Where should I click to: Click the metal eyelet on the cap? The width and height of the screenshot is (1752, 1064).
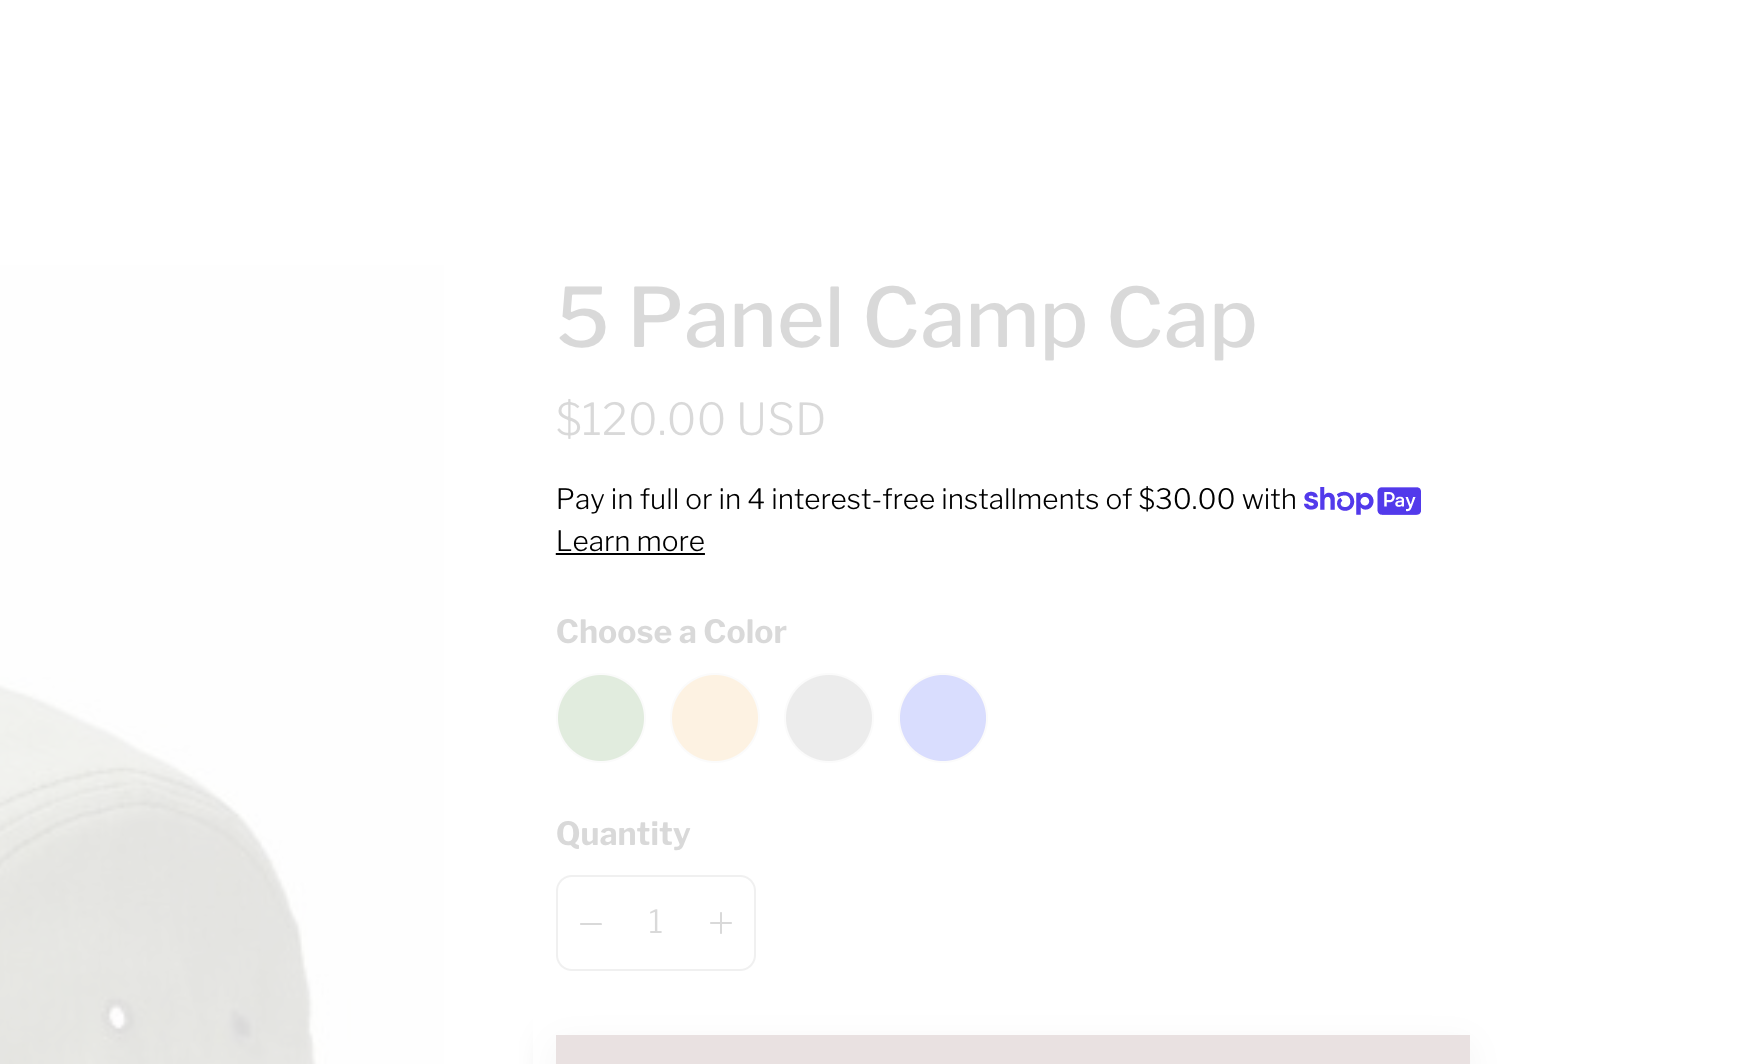pyautogui.click(x=117, y=1017)
